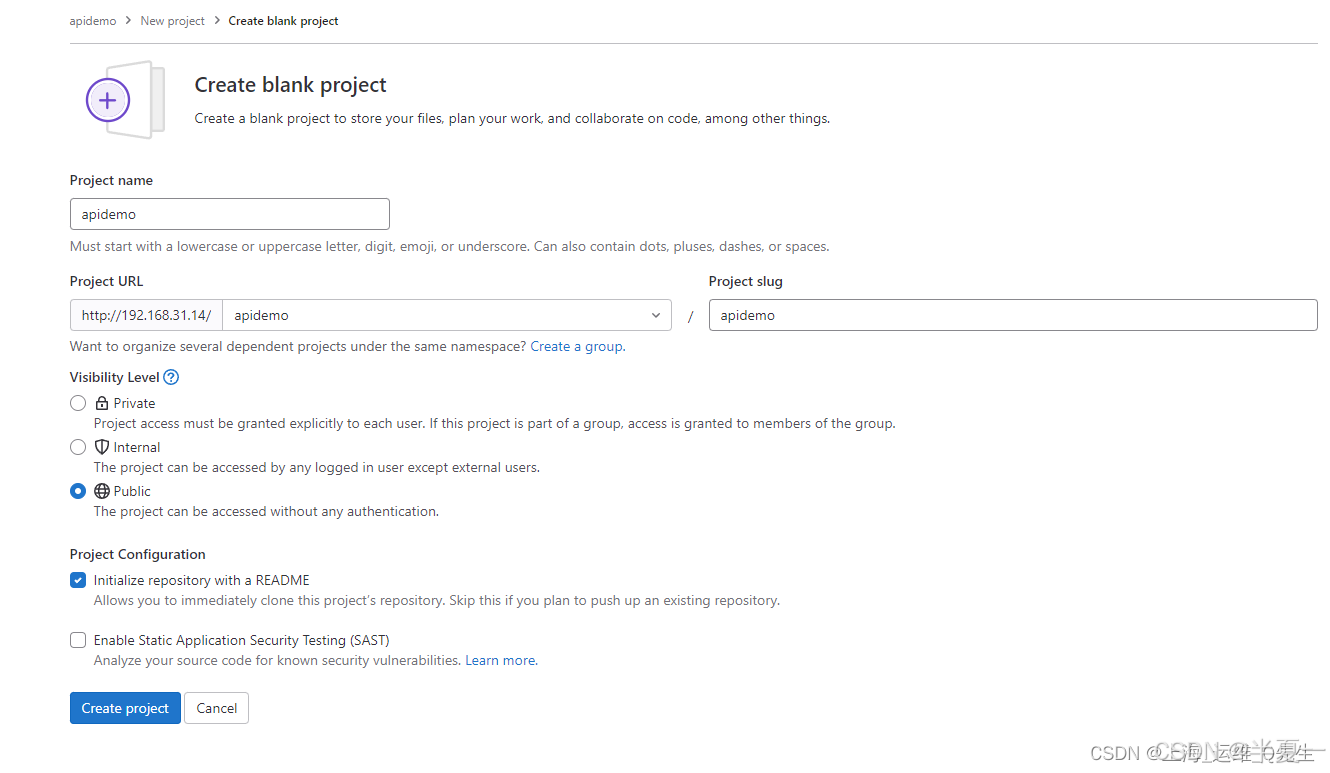Select the Private visibility radio button
The width and height of the screenshot is (1330, 773).
click(78, 402)
